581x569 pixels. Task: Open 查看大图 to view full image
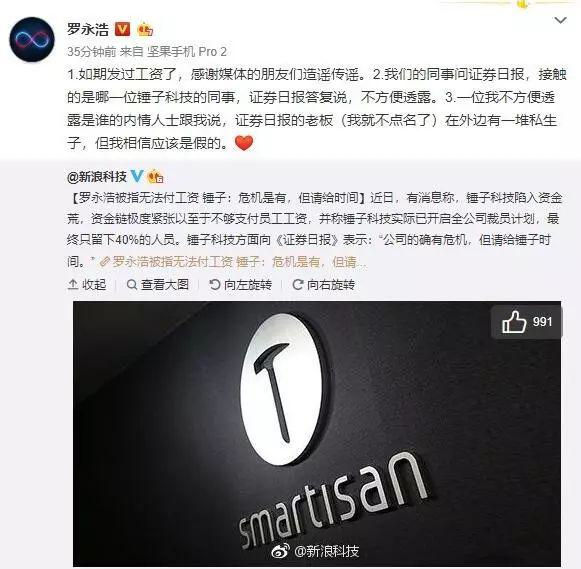click(158, 284)
